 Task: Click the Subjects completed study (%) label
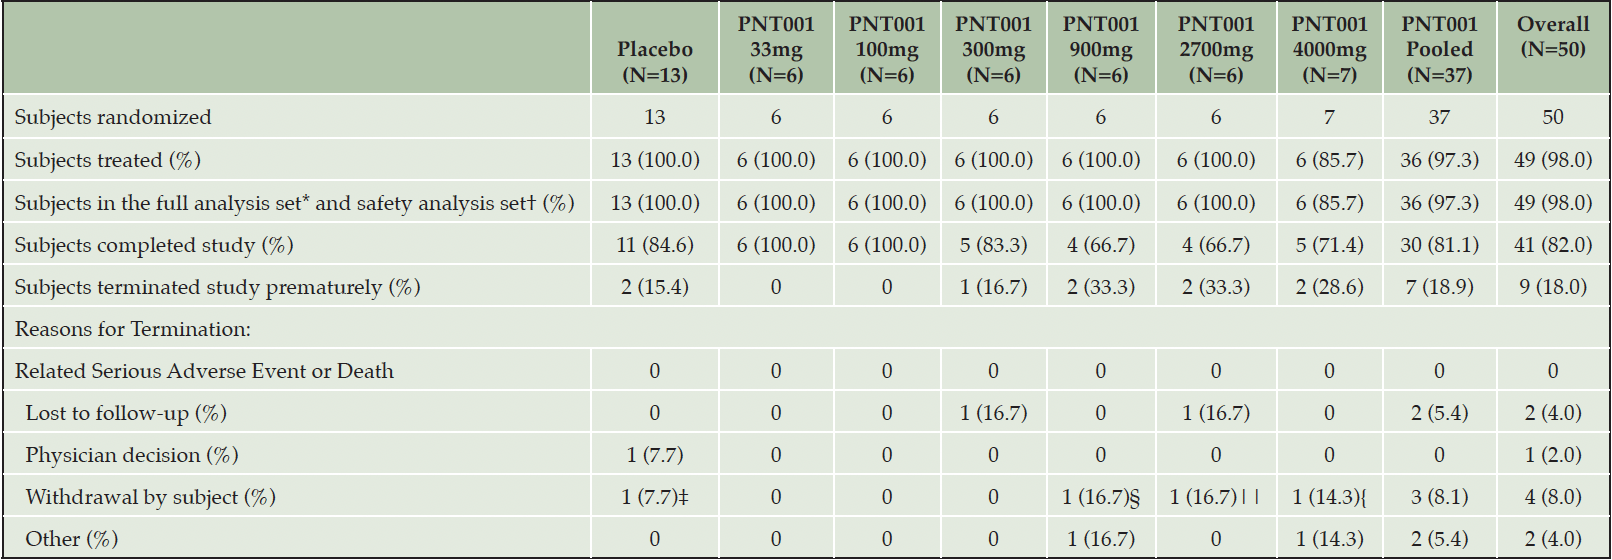coord(154,245)
